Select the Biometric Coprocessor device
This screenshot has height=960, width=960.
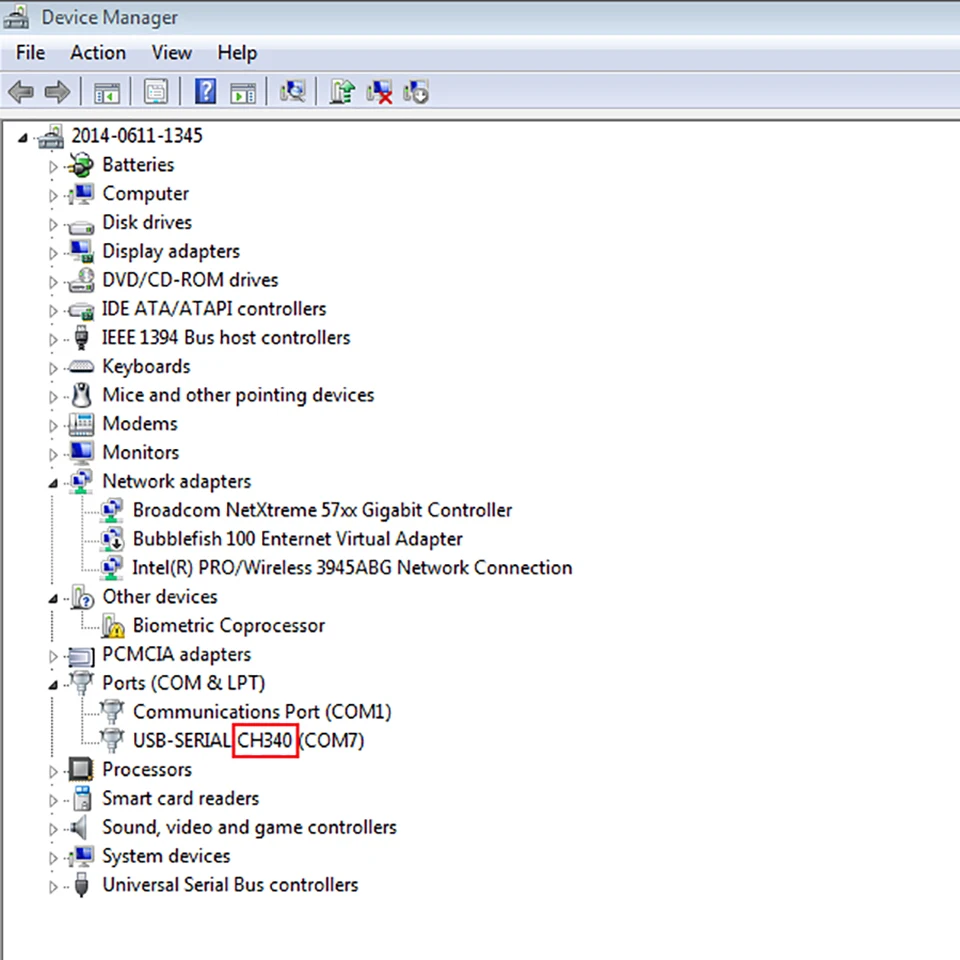(x=228, y=625)
